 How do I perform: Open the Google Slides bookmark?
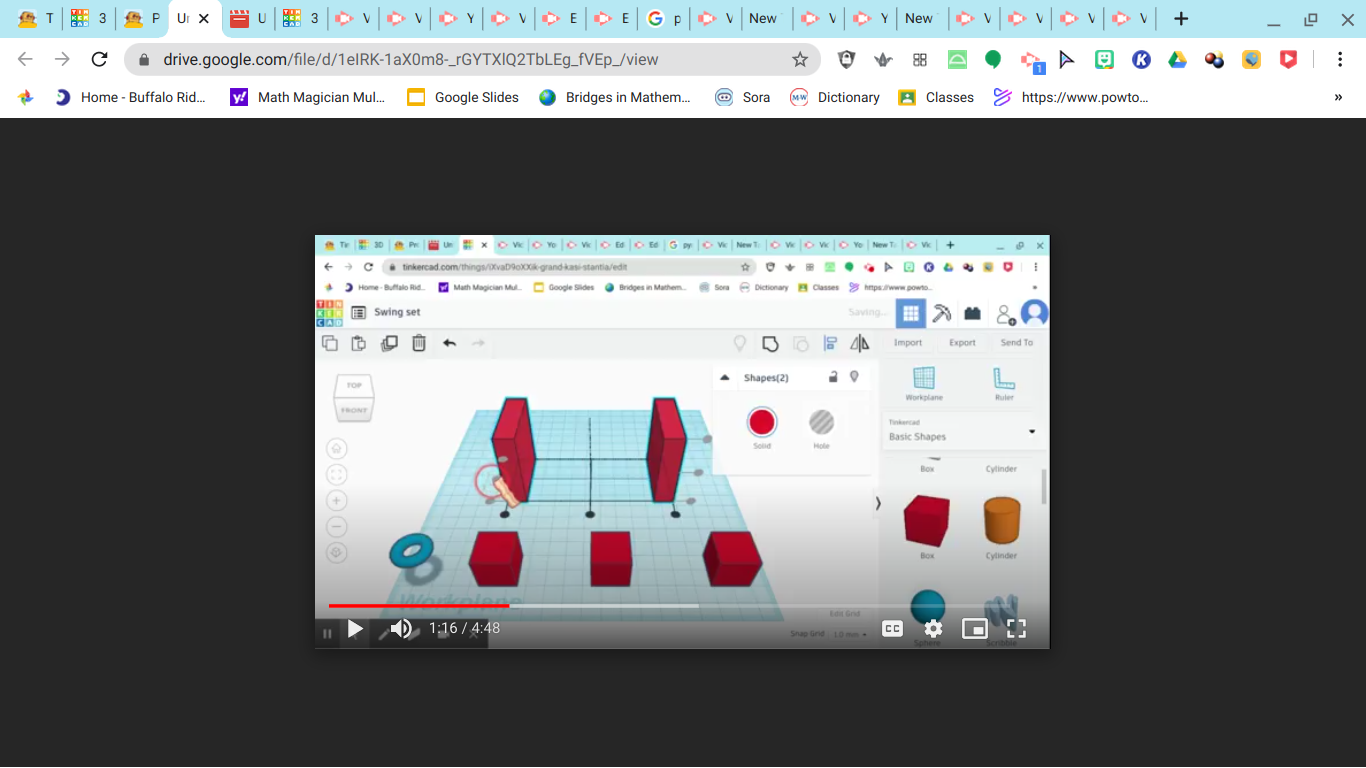point(463,97)
